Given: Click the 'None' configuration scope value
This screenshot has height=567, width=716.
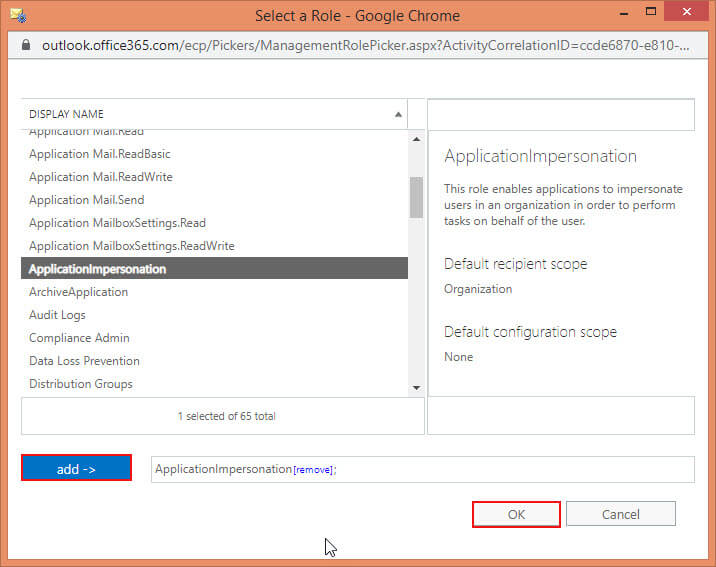Looking at the screenshot, I should pyautogui.click(x=458, y=357).
